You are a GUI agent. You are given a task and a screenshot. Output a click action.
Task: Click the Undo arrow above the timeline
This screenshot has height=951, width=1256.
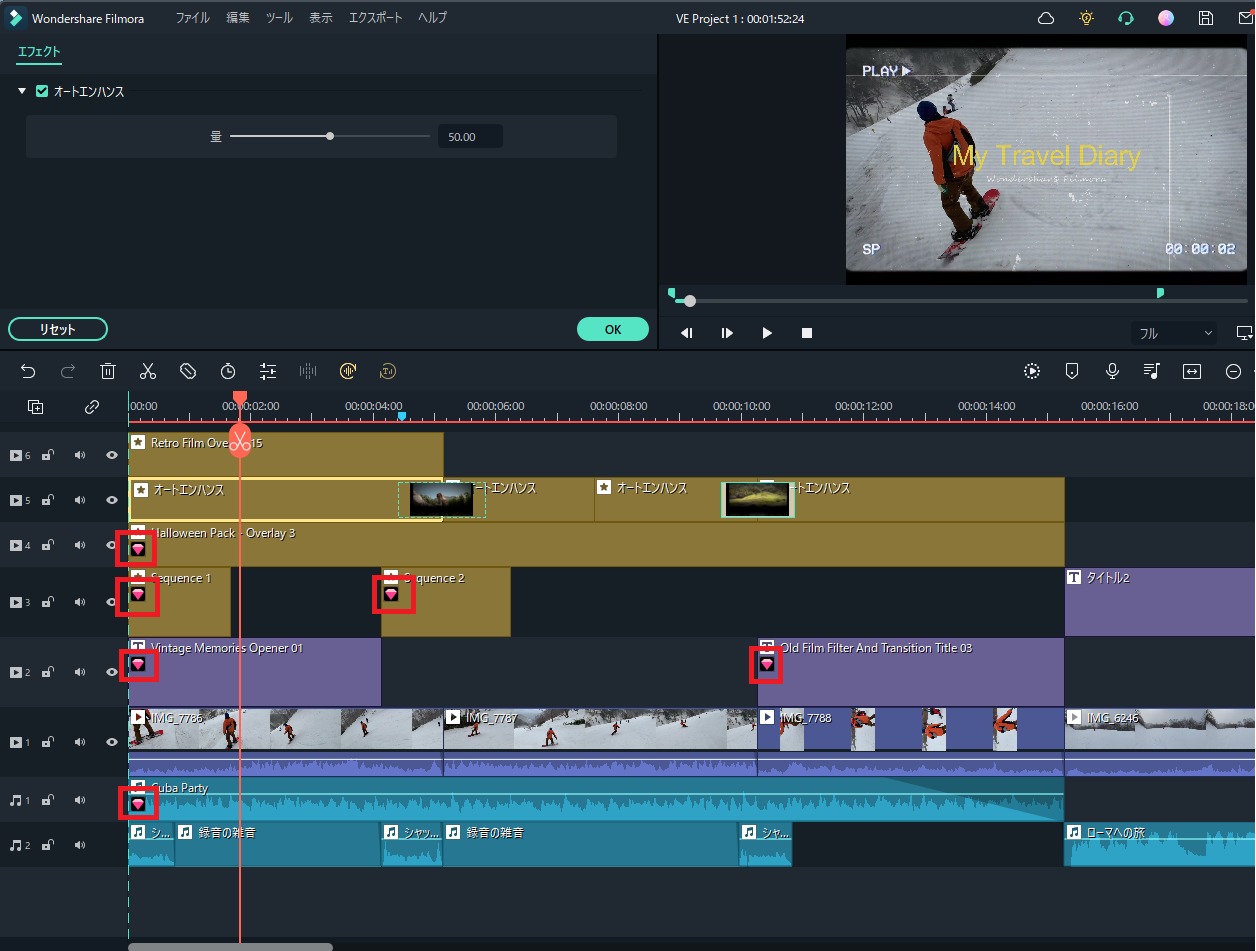[28, 370]
